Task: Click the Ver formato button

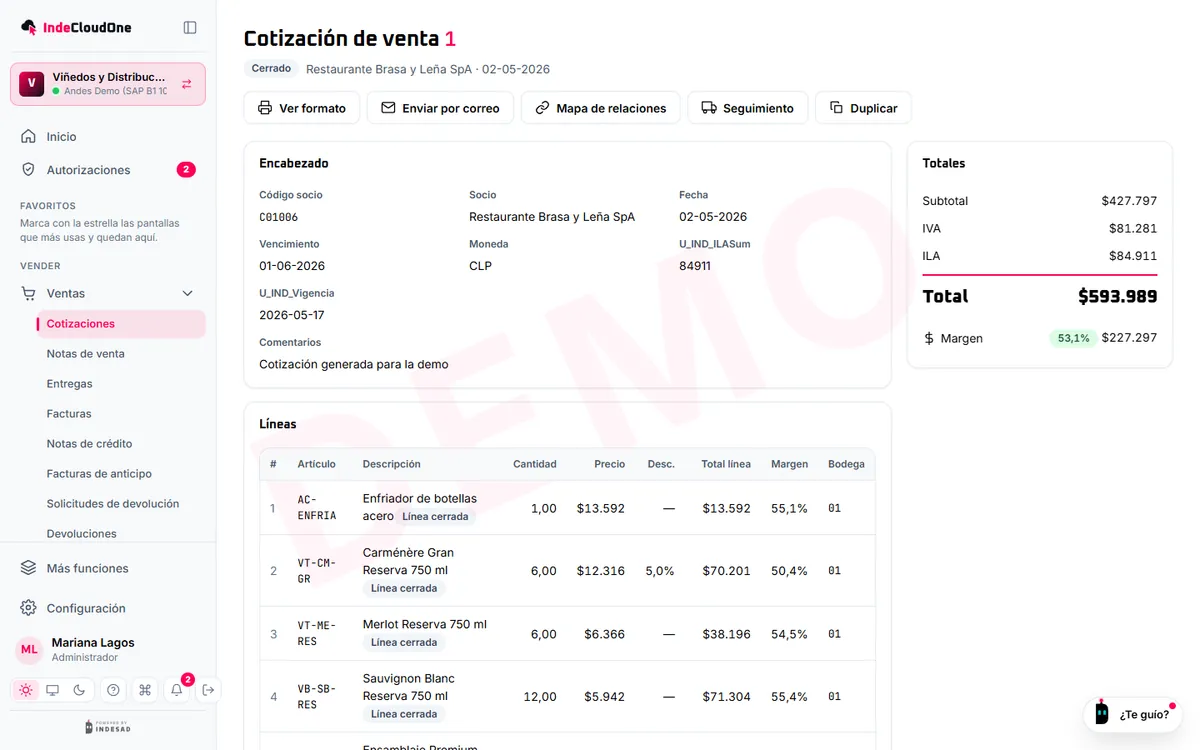Action: tap(302, 108)
